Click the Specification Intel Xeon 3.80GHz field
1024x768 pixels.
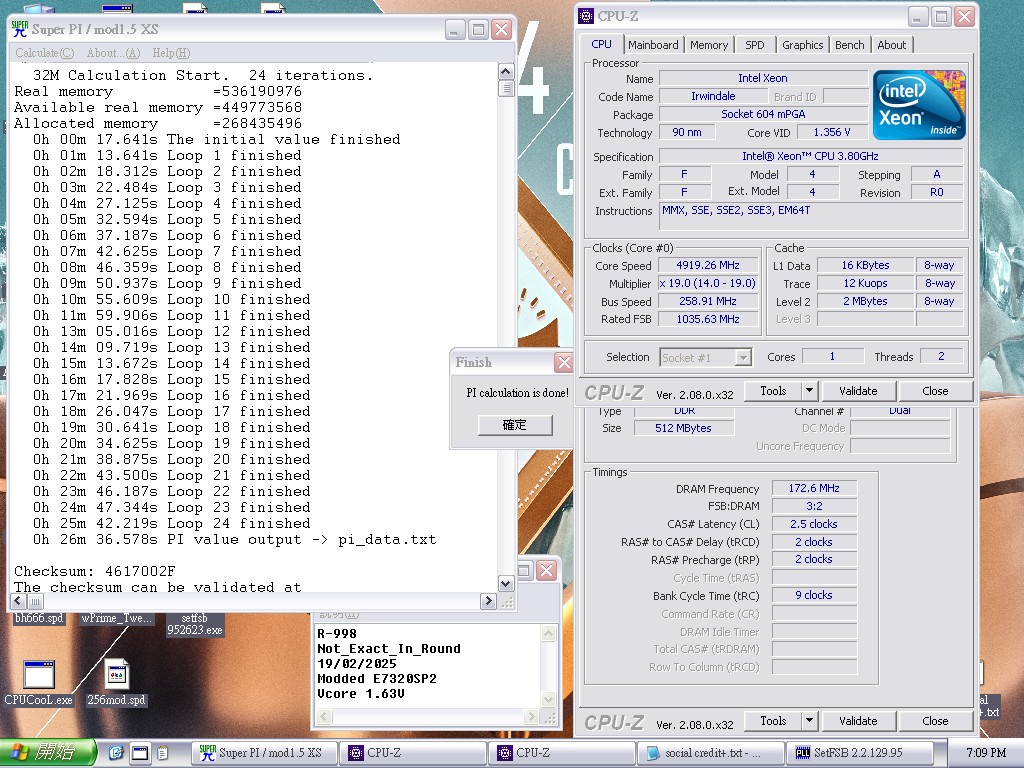(810, 156)
